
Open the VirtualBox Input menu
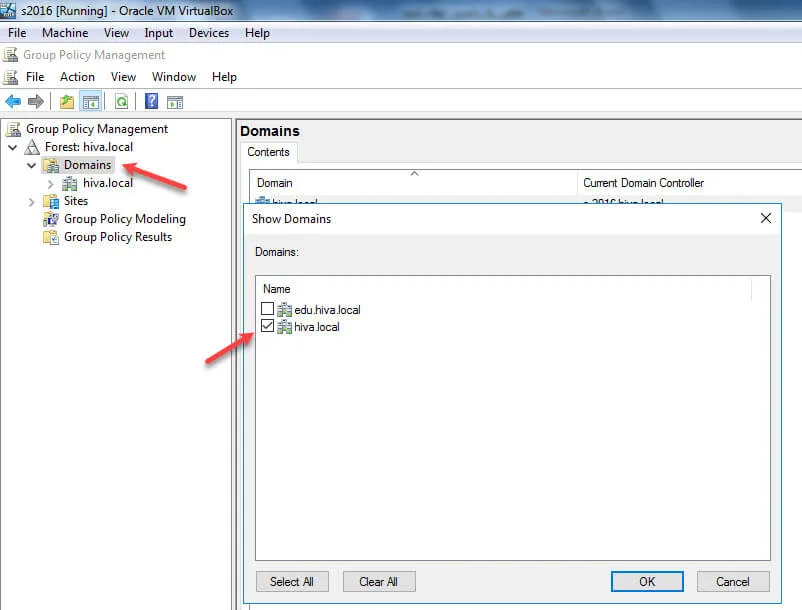click(159, 33)
